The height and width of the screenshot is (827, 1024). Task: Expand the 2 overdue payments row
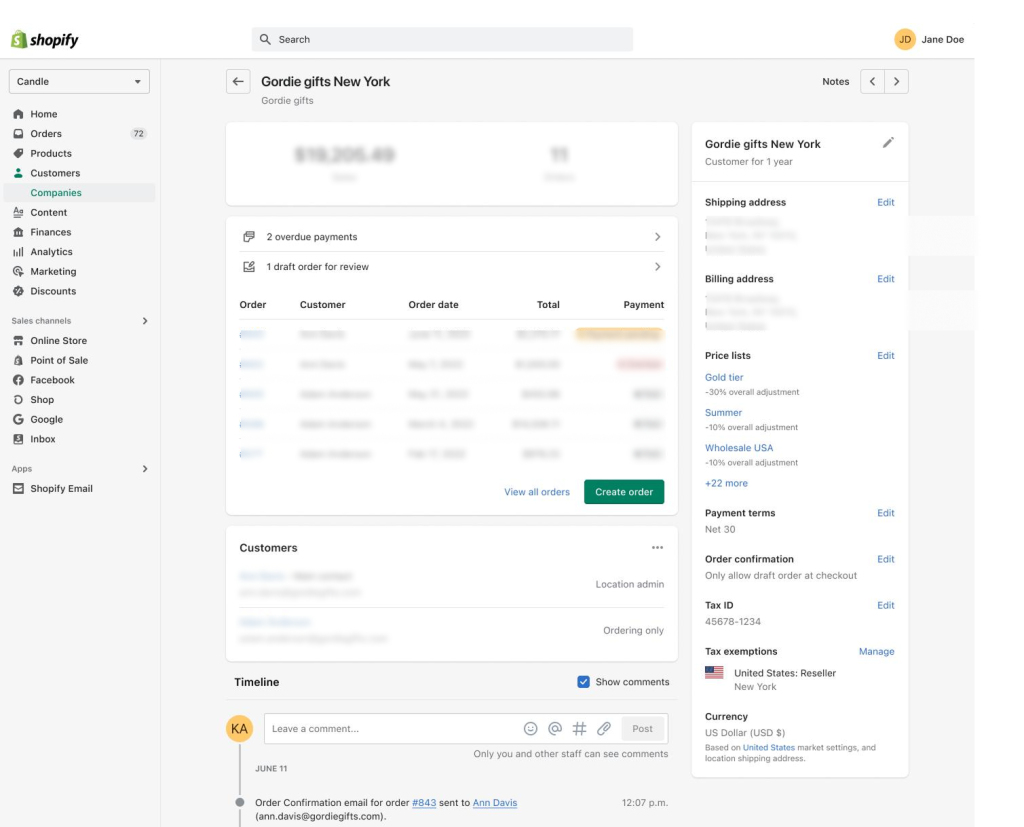coord(452,237)
